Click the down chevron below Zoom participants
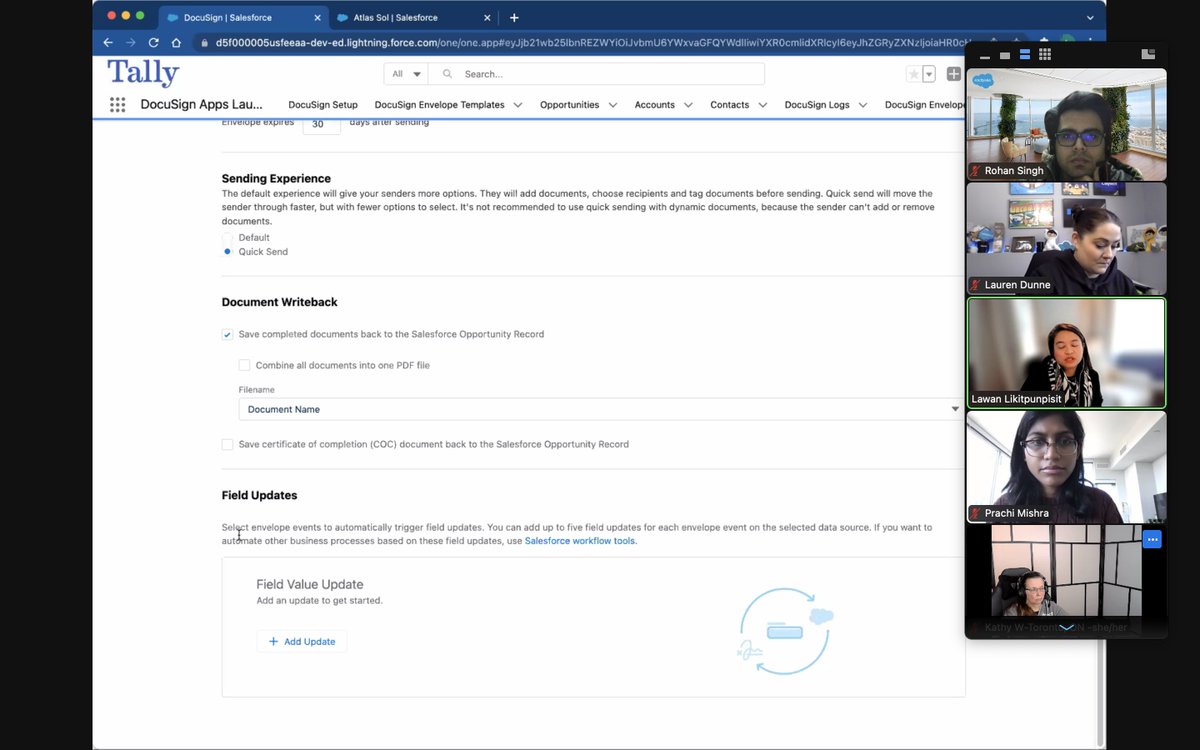The height and width of the screenshot is (750, 1200). tap(1067, 627)
